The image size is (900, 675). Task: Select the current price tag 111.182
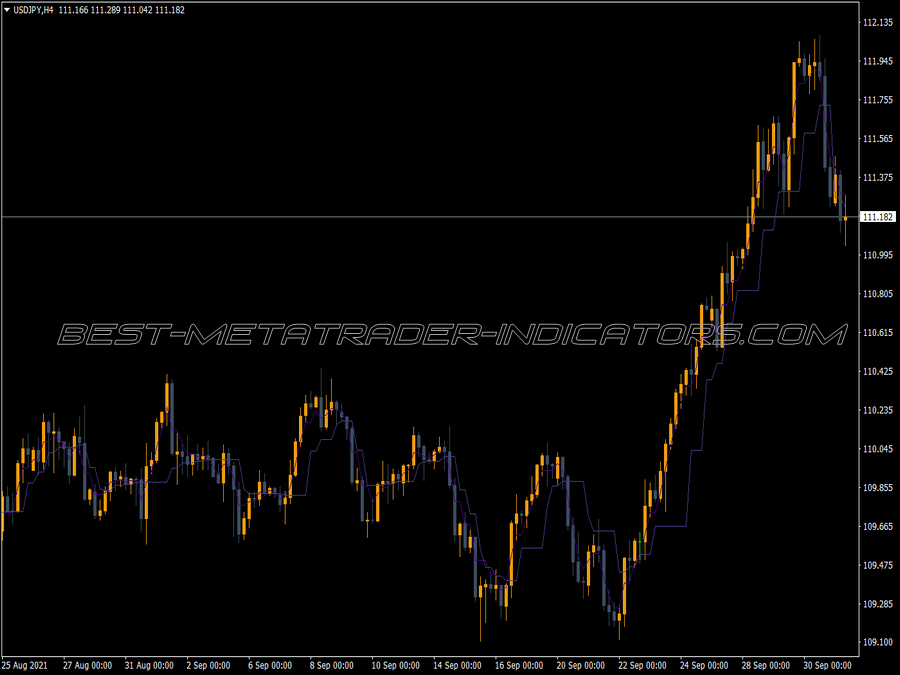pyautogui.click(x=878, y=217)
